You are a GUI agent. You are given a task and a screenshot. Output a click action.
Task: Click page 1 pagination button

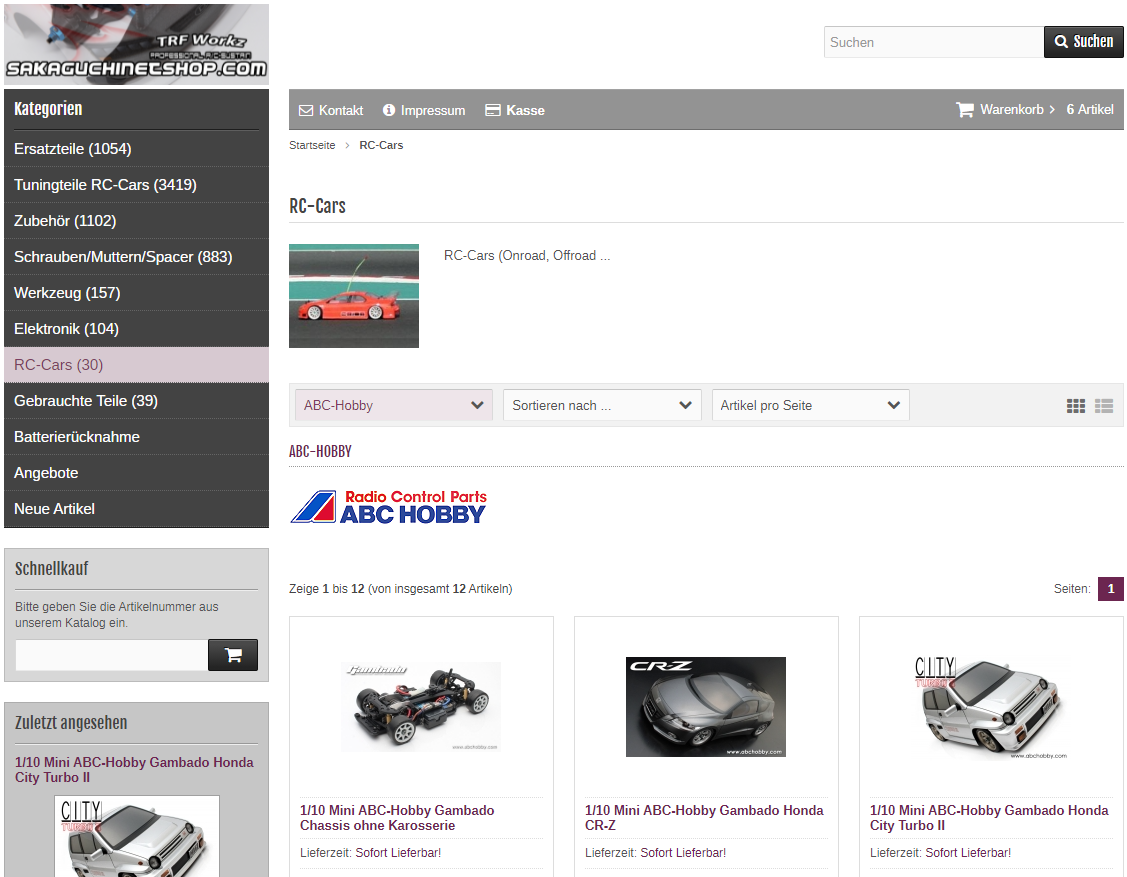[1110, 589]
